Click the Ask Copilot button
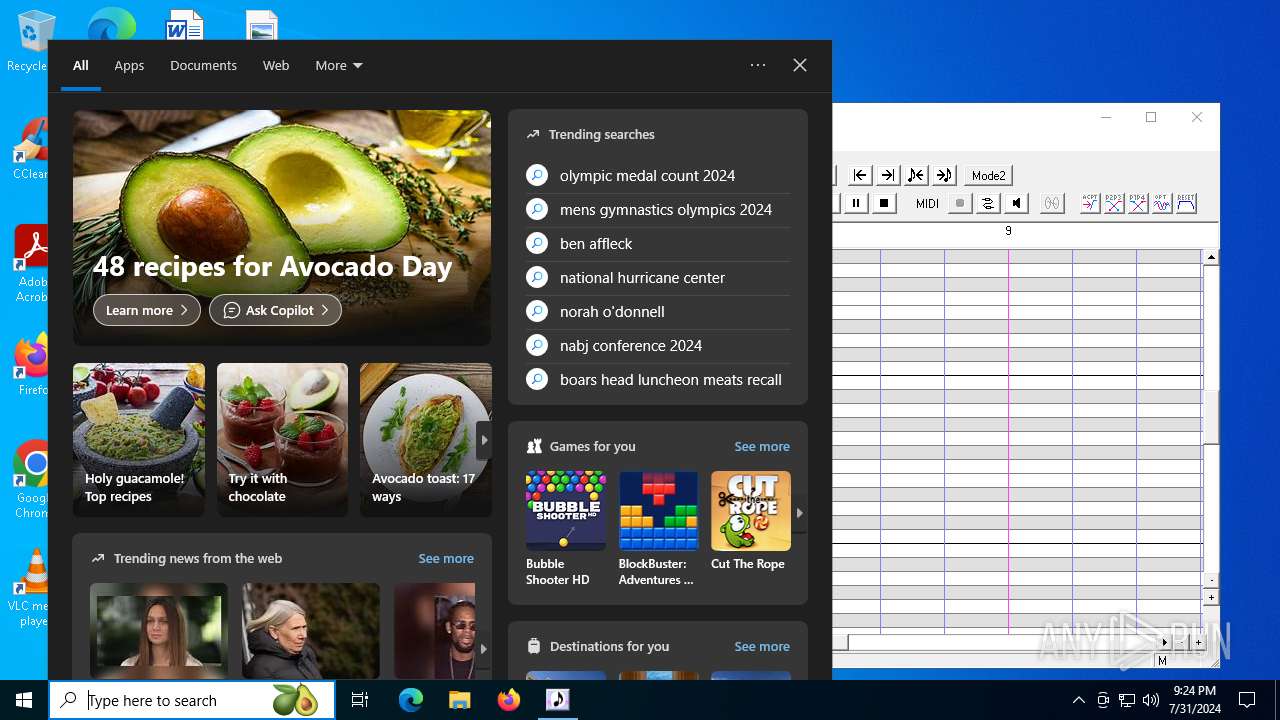The image size is (1280, 720). click(275, 310)
